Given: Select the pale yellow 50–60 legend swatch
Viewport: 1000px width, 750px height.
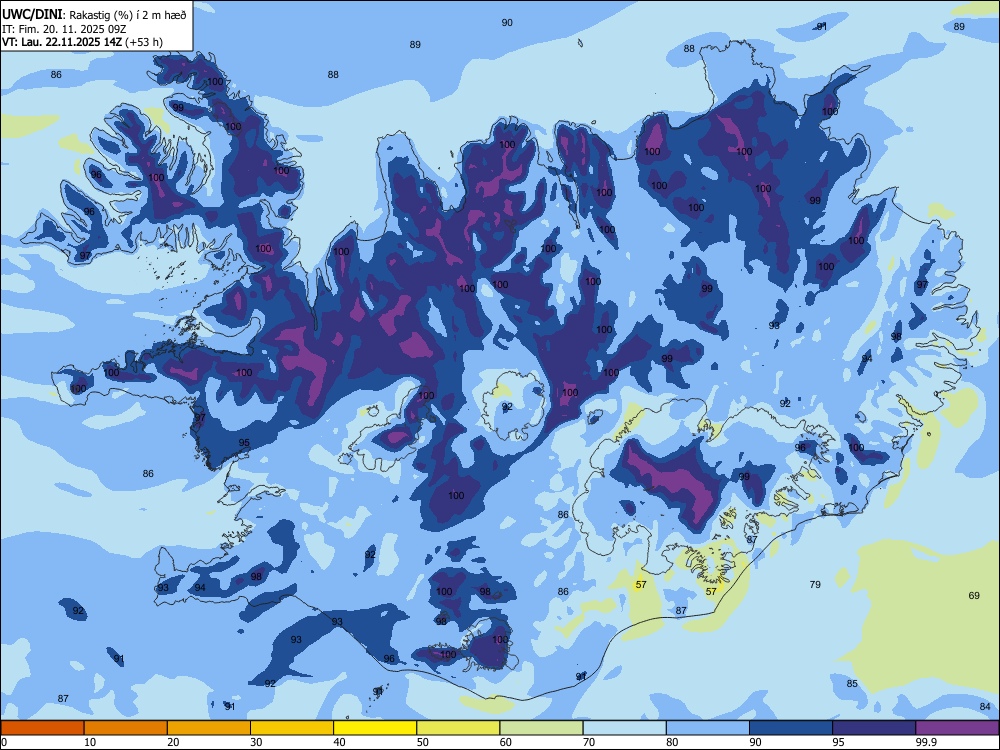Looking at the screenshot, I should coord(458,728).
